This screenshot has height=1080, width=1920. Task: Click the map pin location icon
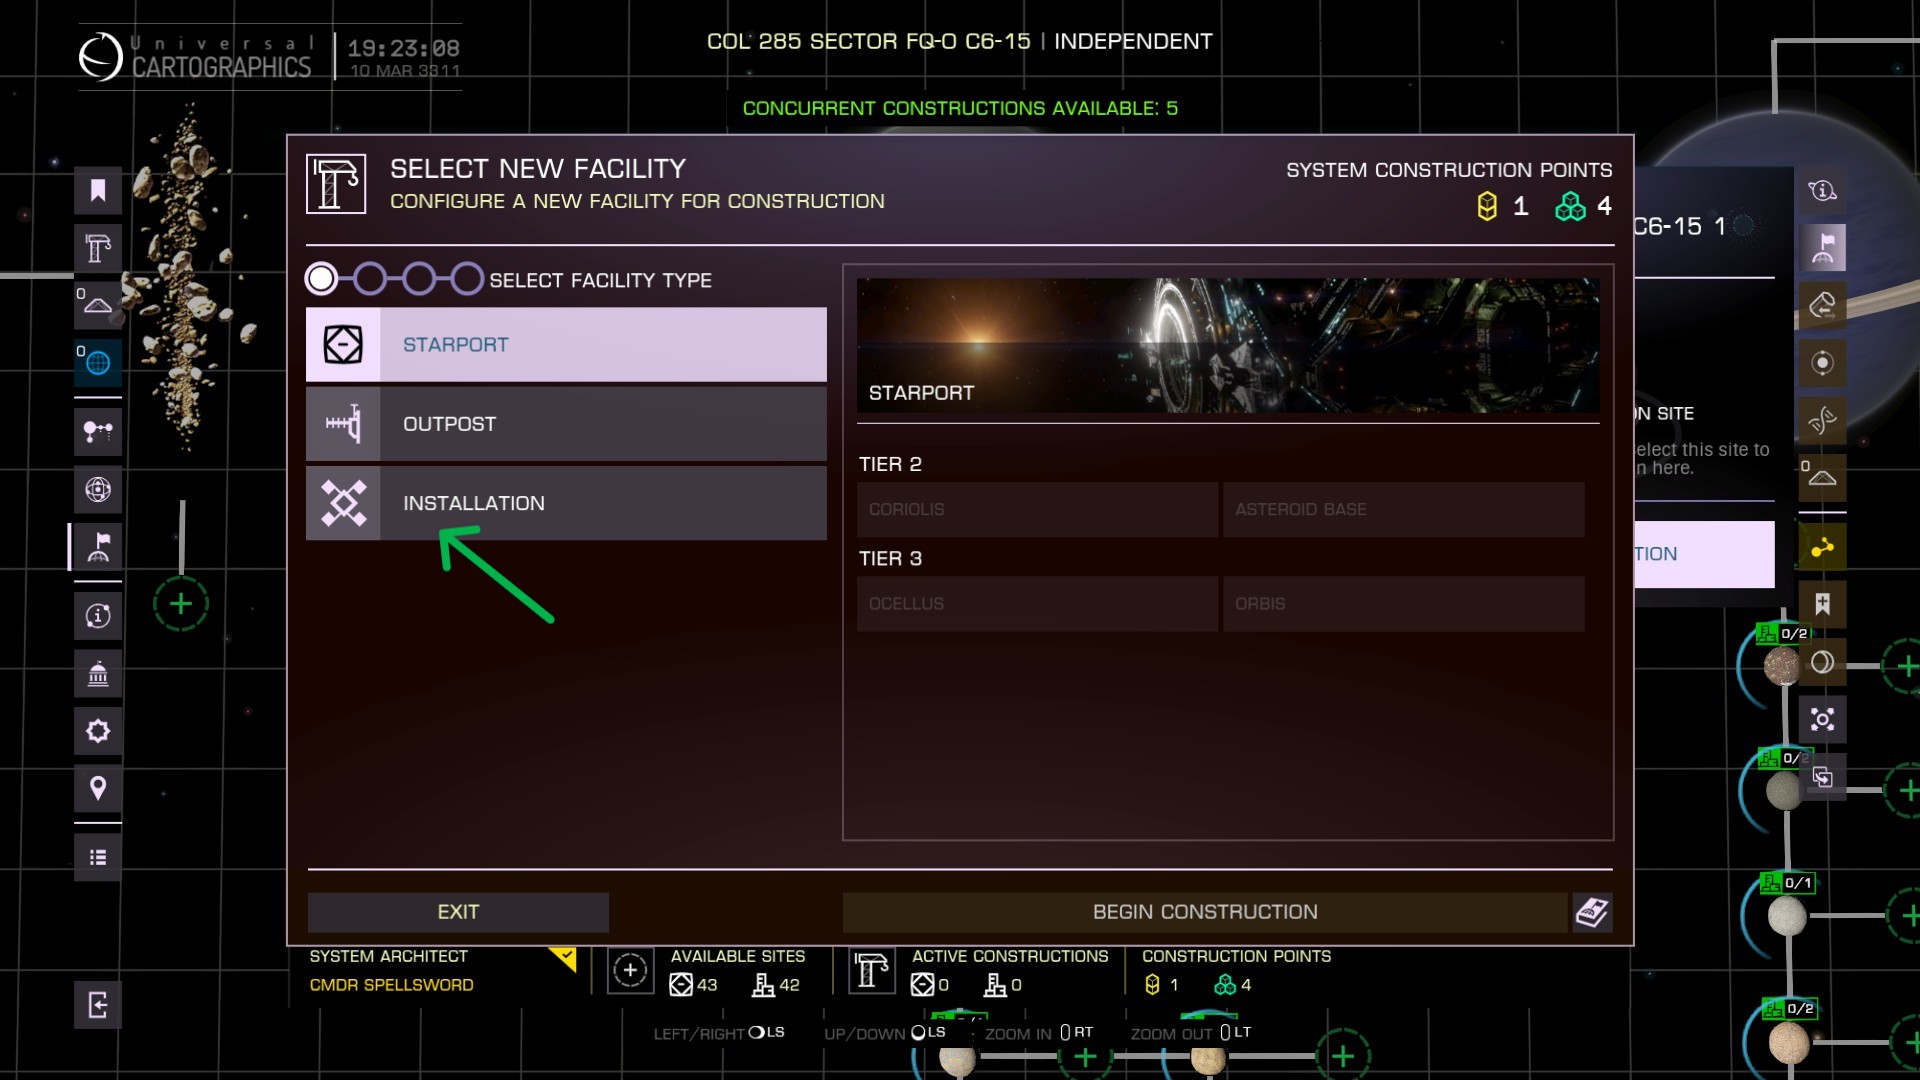[98, 788]
